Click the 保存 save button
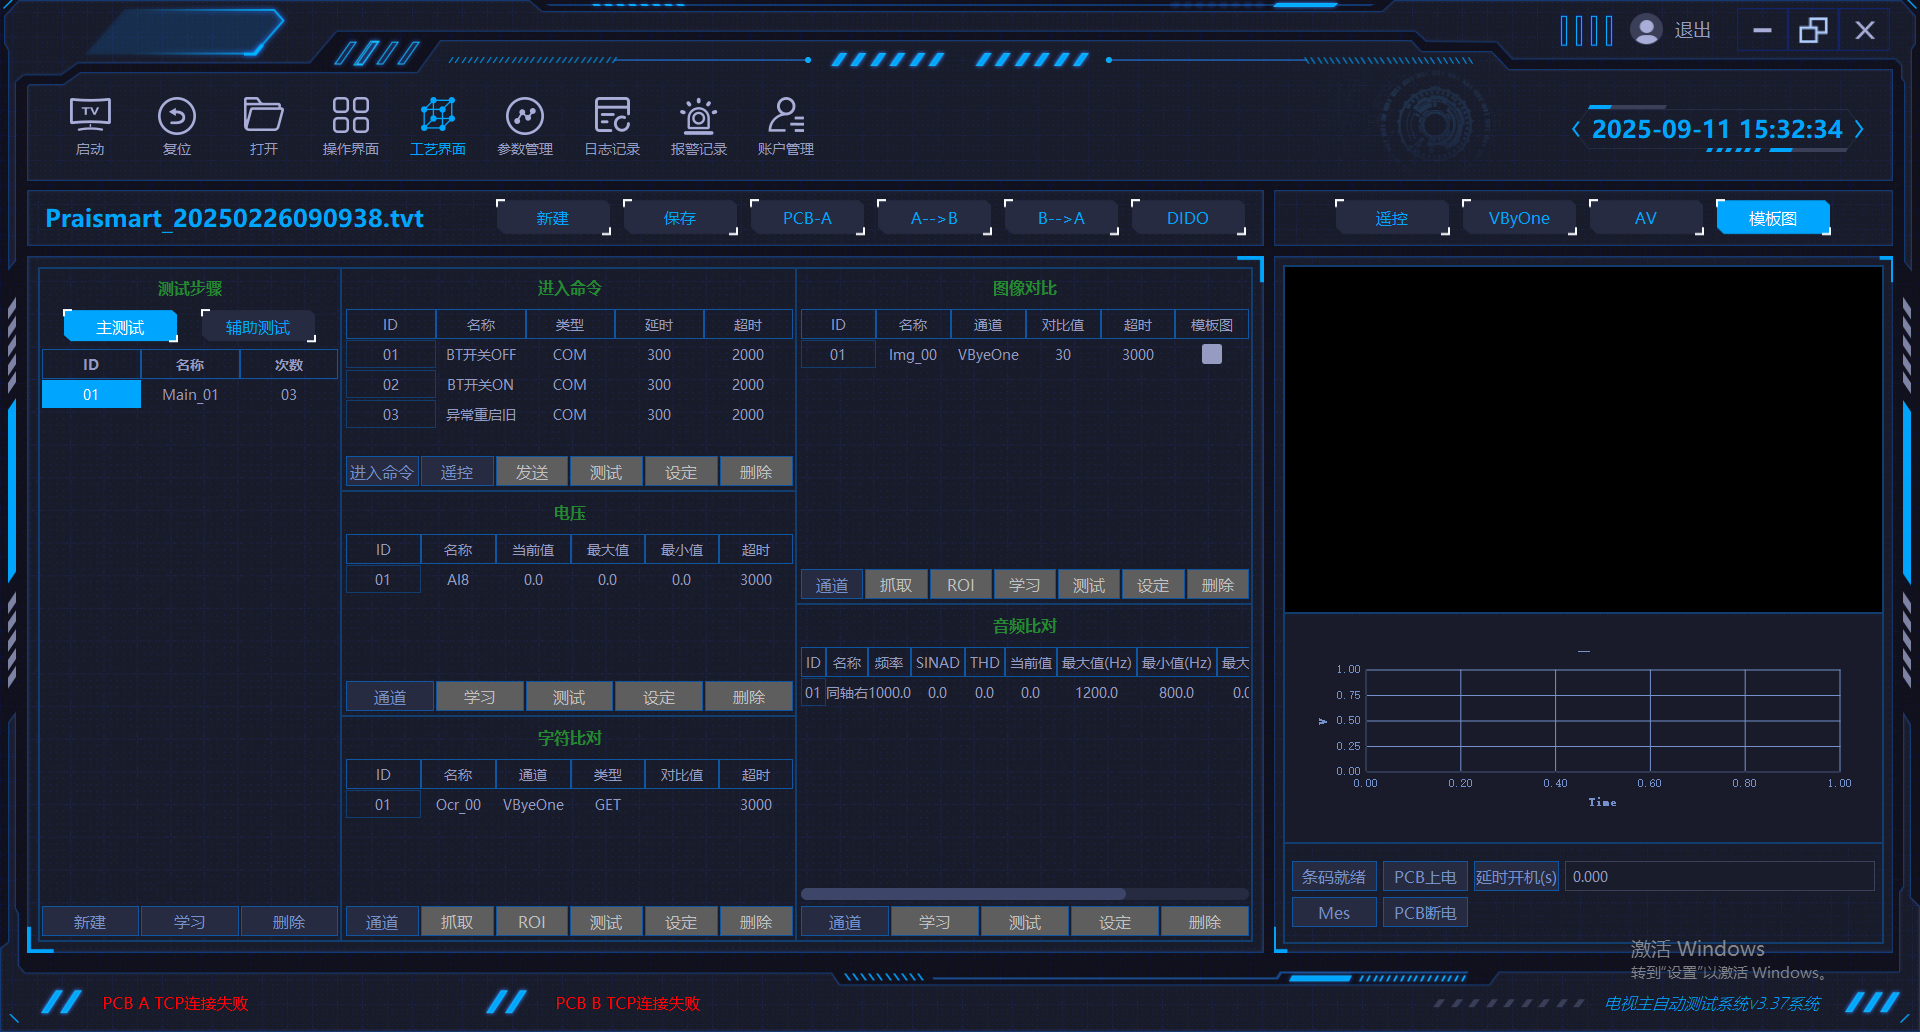Image resolution: width=1920 pixels, height=1032 pixels. [679, 218]
